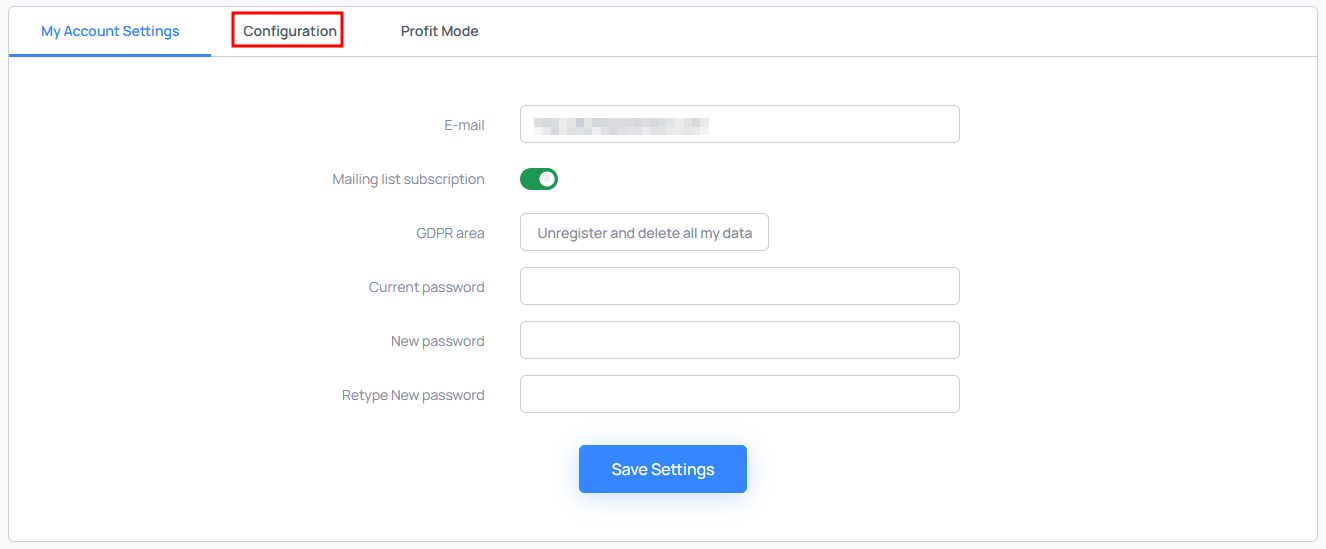Click the New password label text
Screen dimensions: 1326x549
[438, 341]
